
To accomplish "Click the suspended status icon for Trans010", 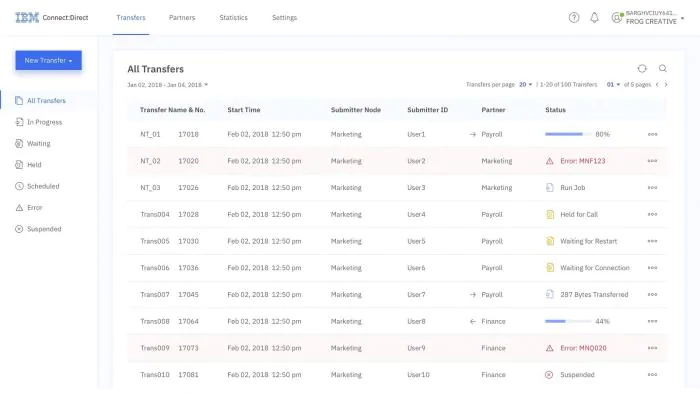I will click(x=549, y=375).
